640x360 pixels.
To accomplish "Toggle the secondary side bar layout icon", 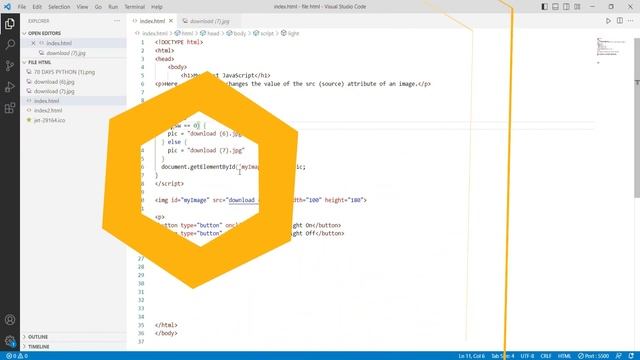I will pyautogui.click(x=566, y=7).
